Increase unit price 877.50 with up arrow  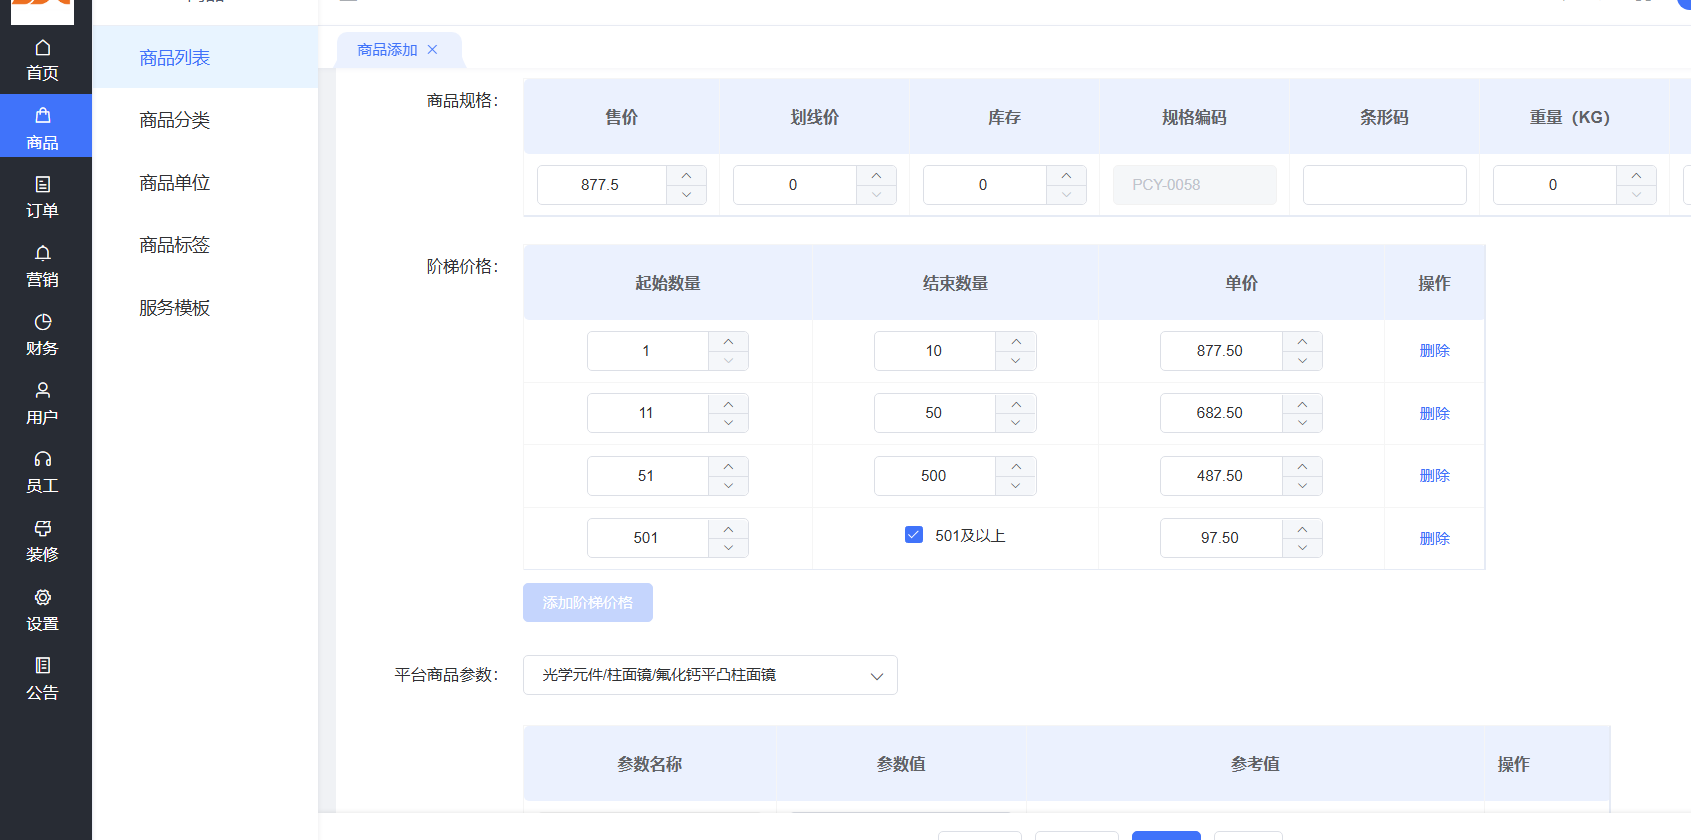pos(1302,341)
